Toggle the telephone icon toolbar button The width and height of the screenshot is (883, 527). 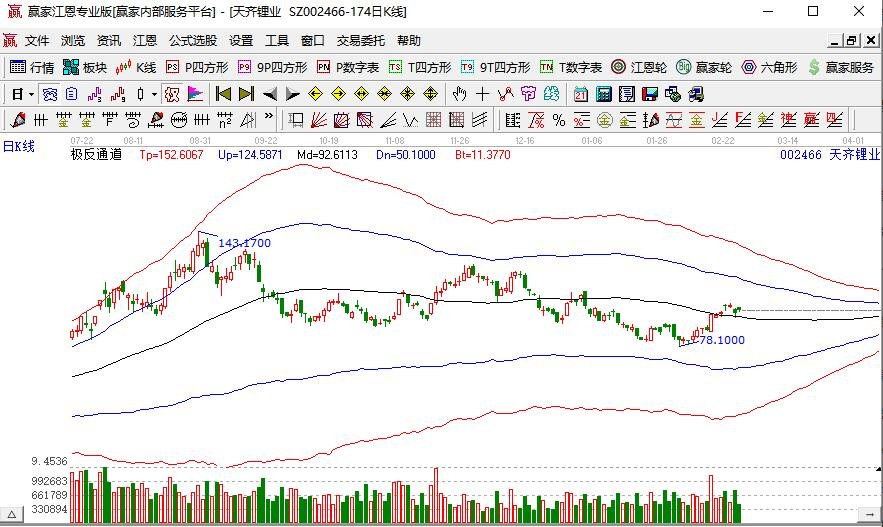click(49, 94)
